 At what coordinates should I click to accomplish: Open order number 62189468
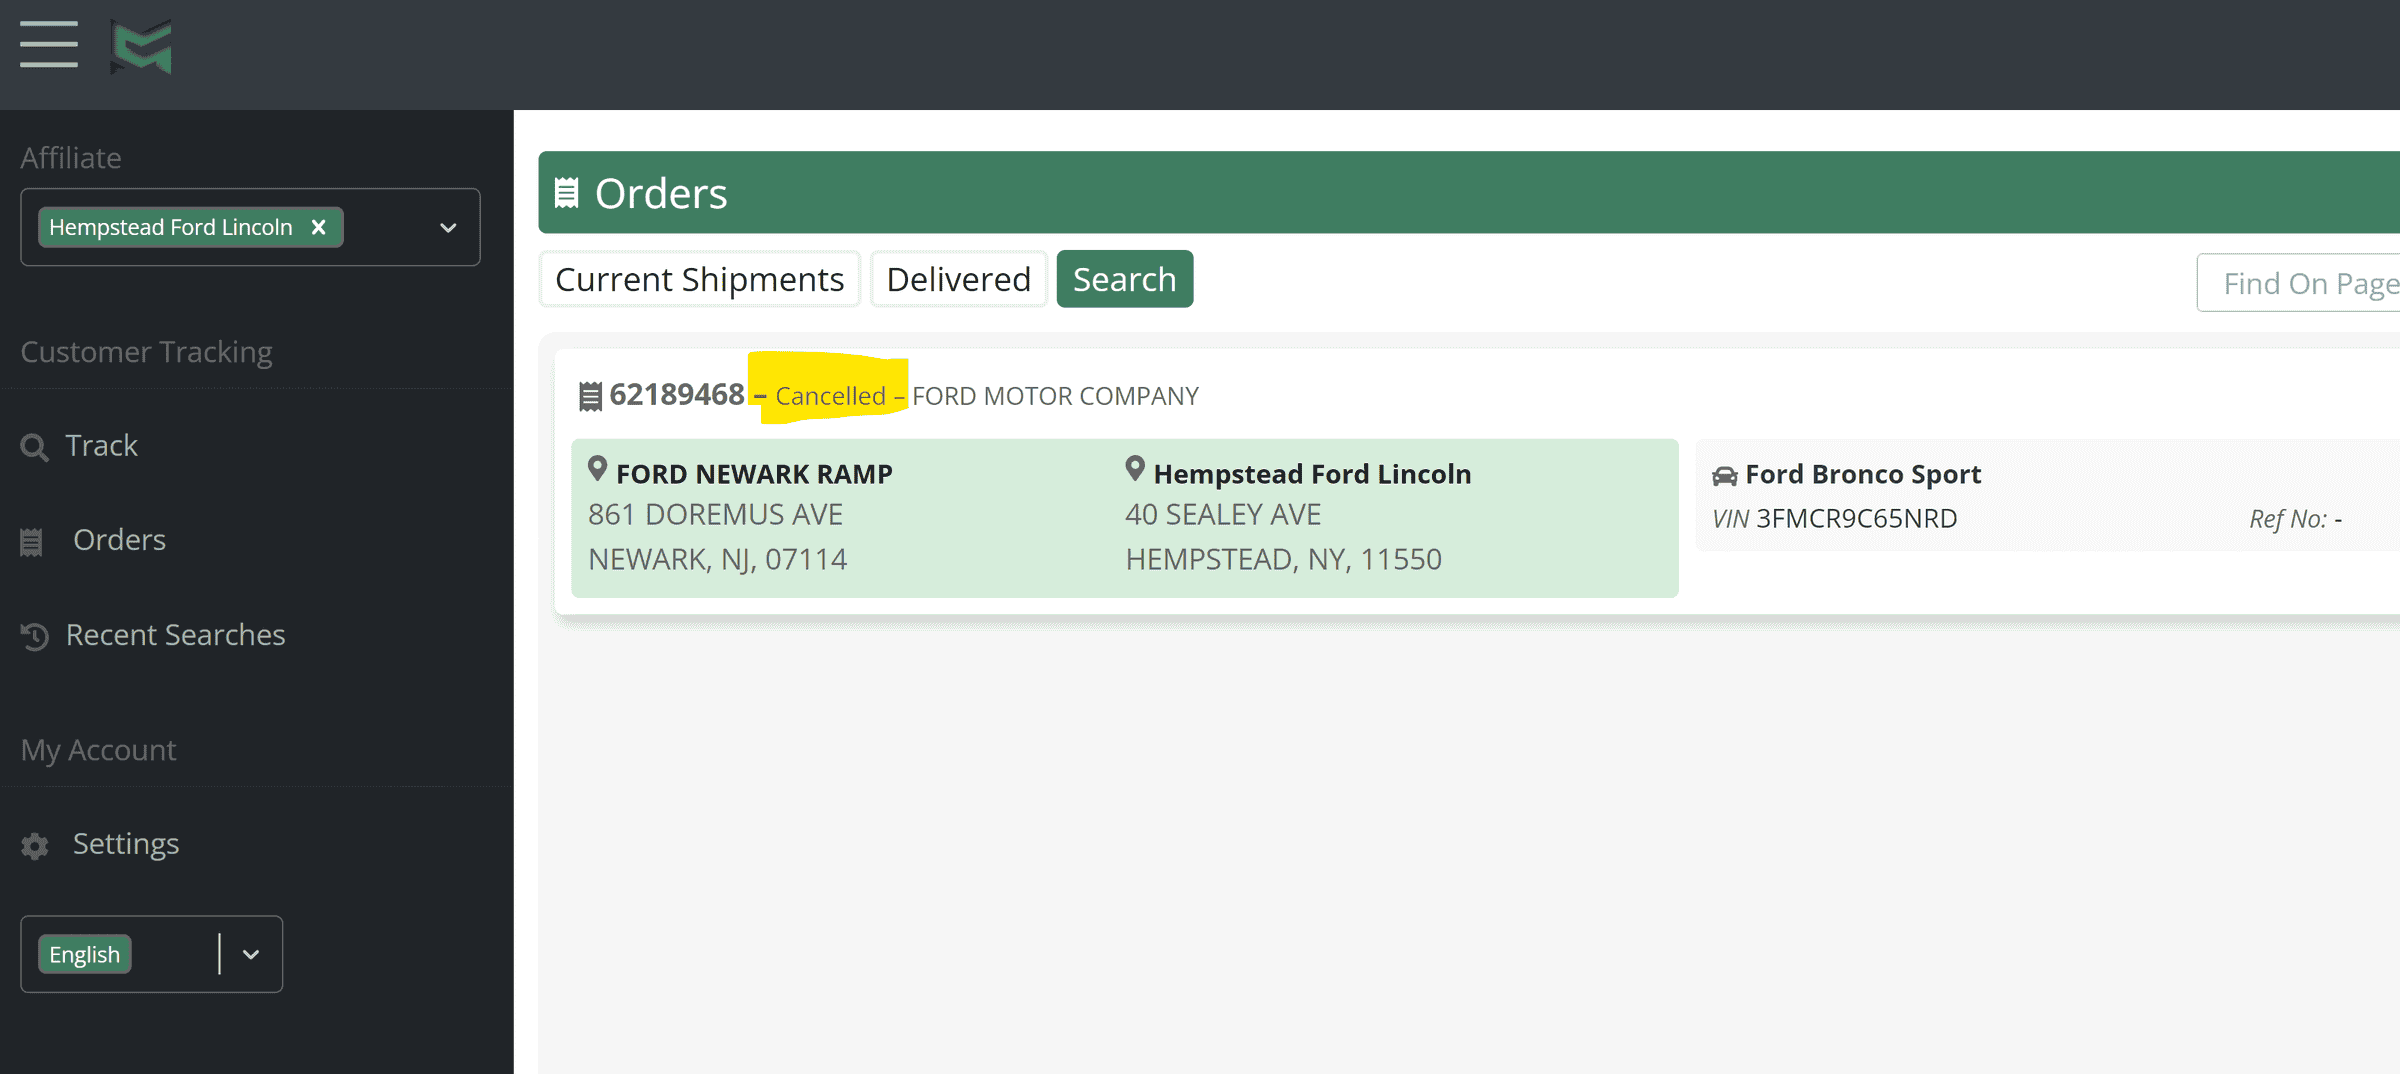[676, 395]
